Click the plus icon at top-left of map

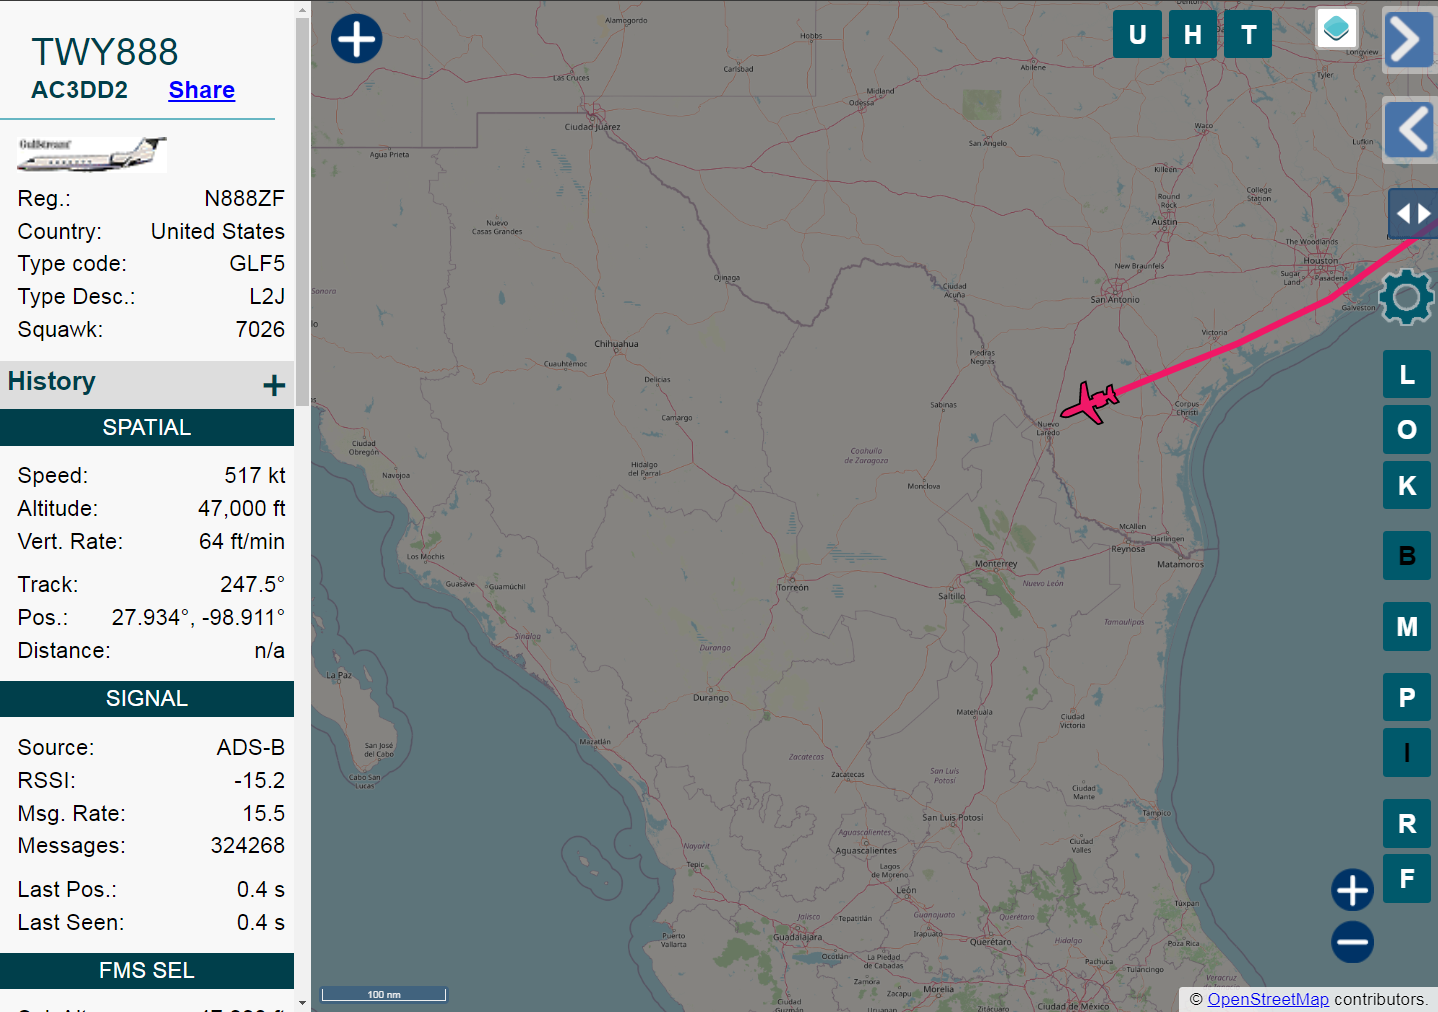(356, 39)
